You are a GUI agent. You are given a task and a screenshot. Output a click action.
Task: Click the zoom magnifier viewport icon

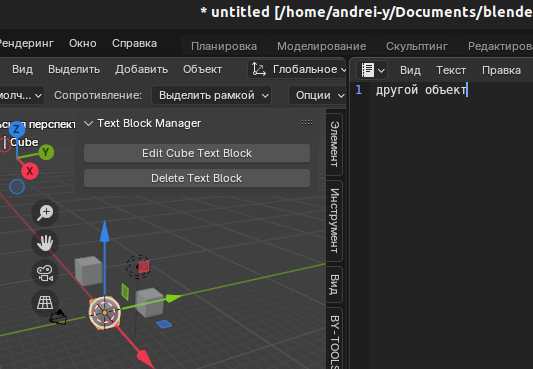(x=45, y=213)
